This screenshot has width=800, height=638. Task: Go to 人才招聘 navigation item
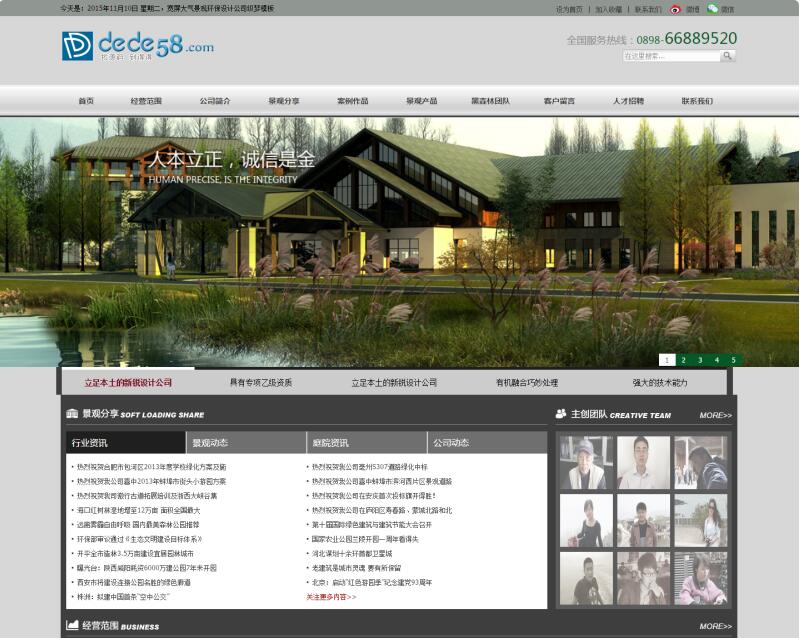pos(628,101)
